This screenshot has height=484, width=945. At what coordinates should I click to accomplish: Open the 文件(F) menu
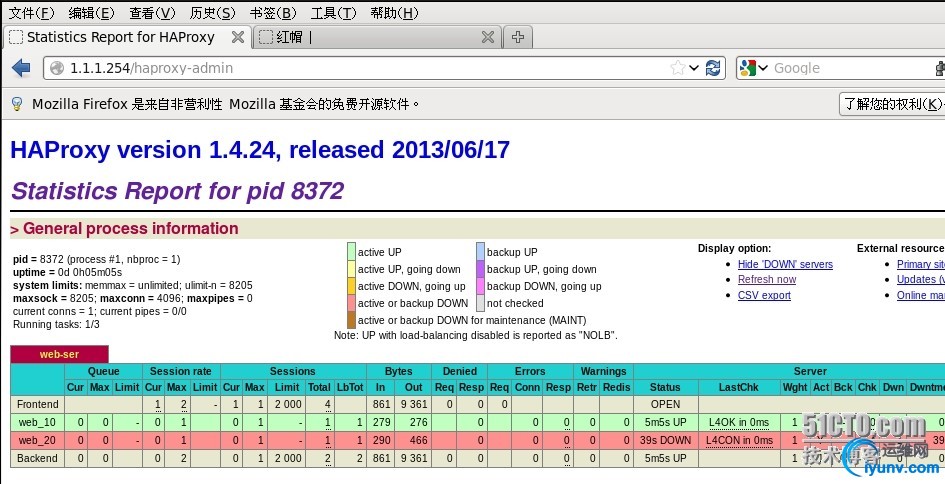coord(31,13)
